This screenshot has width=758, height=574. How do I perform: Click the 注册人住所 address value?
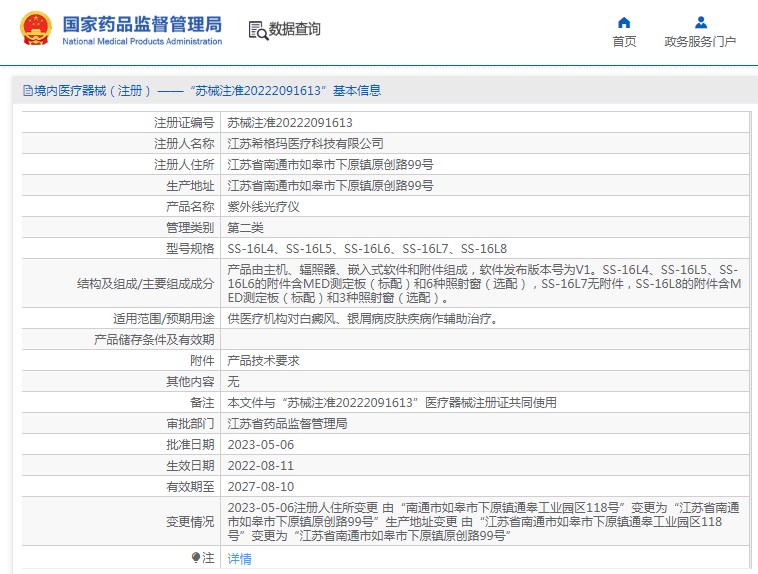click(x=330, y=165)
